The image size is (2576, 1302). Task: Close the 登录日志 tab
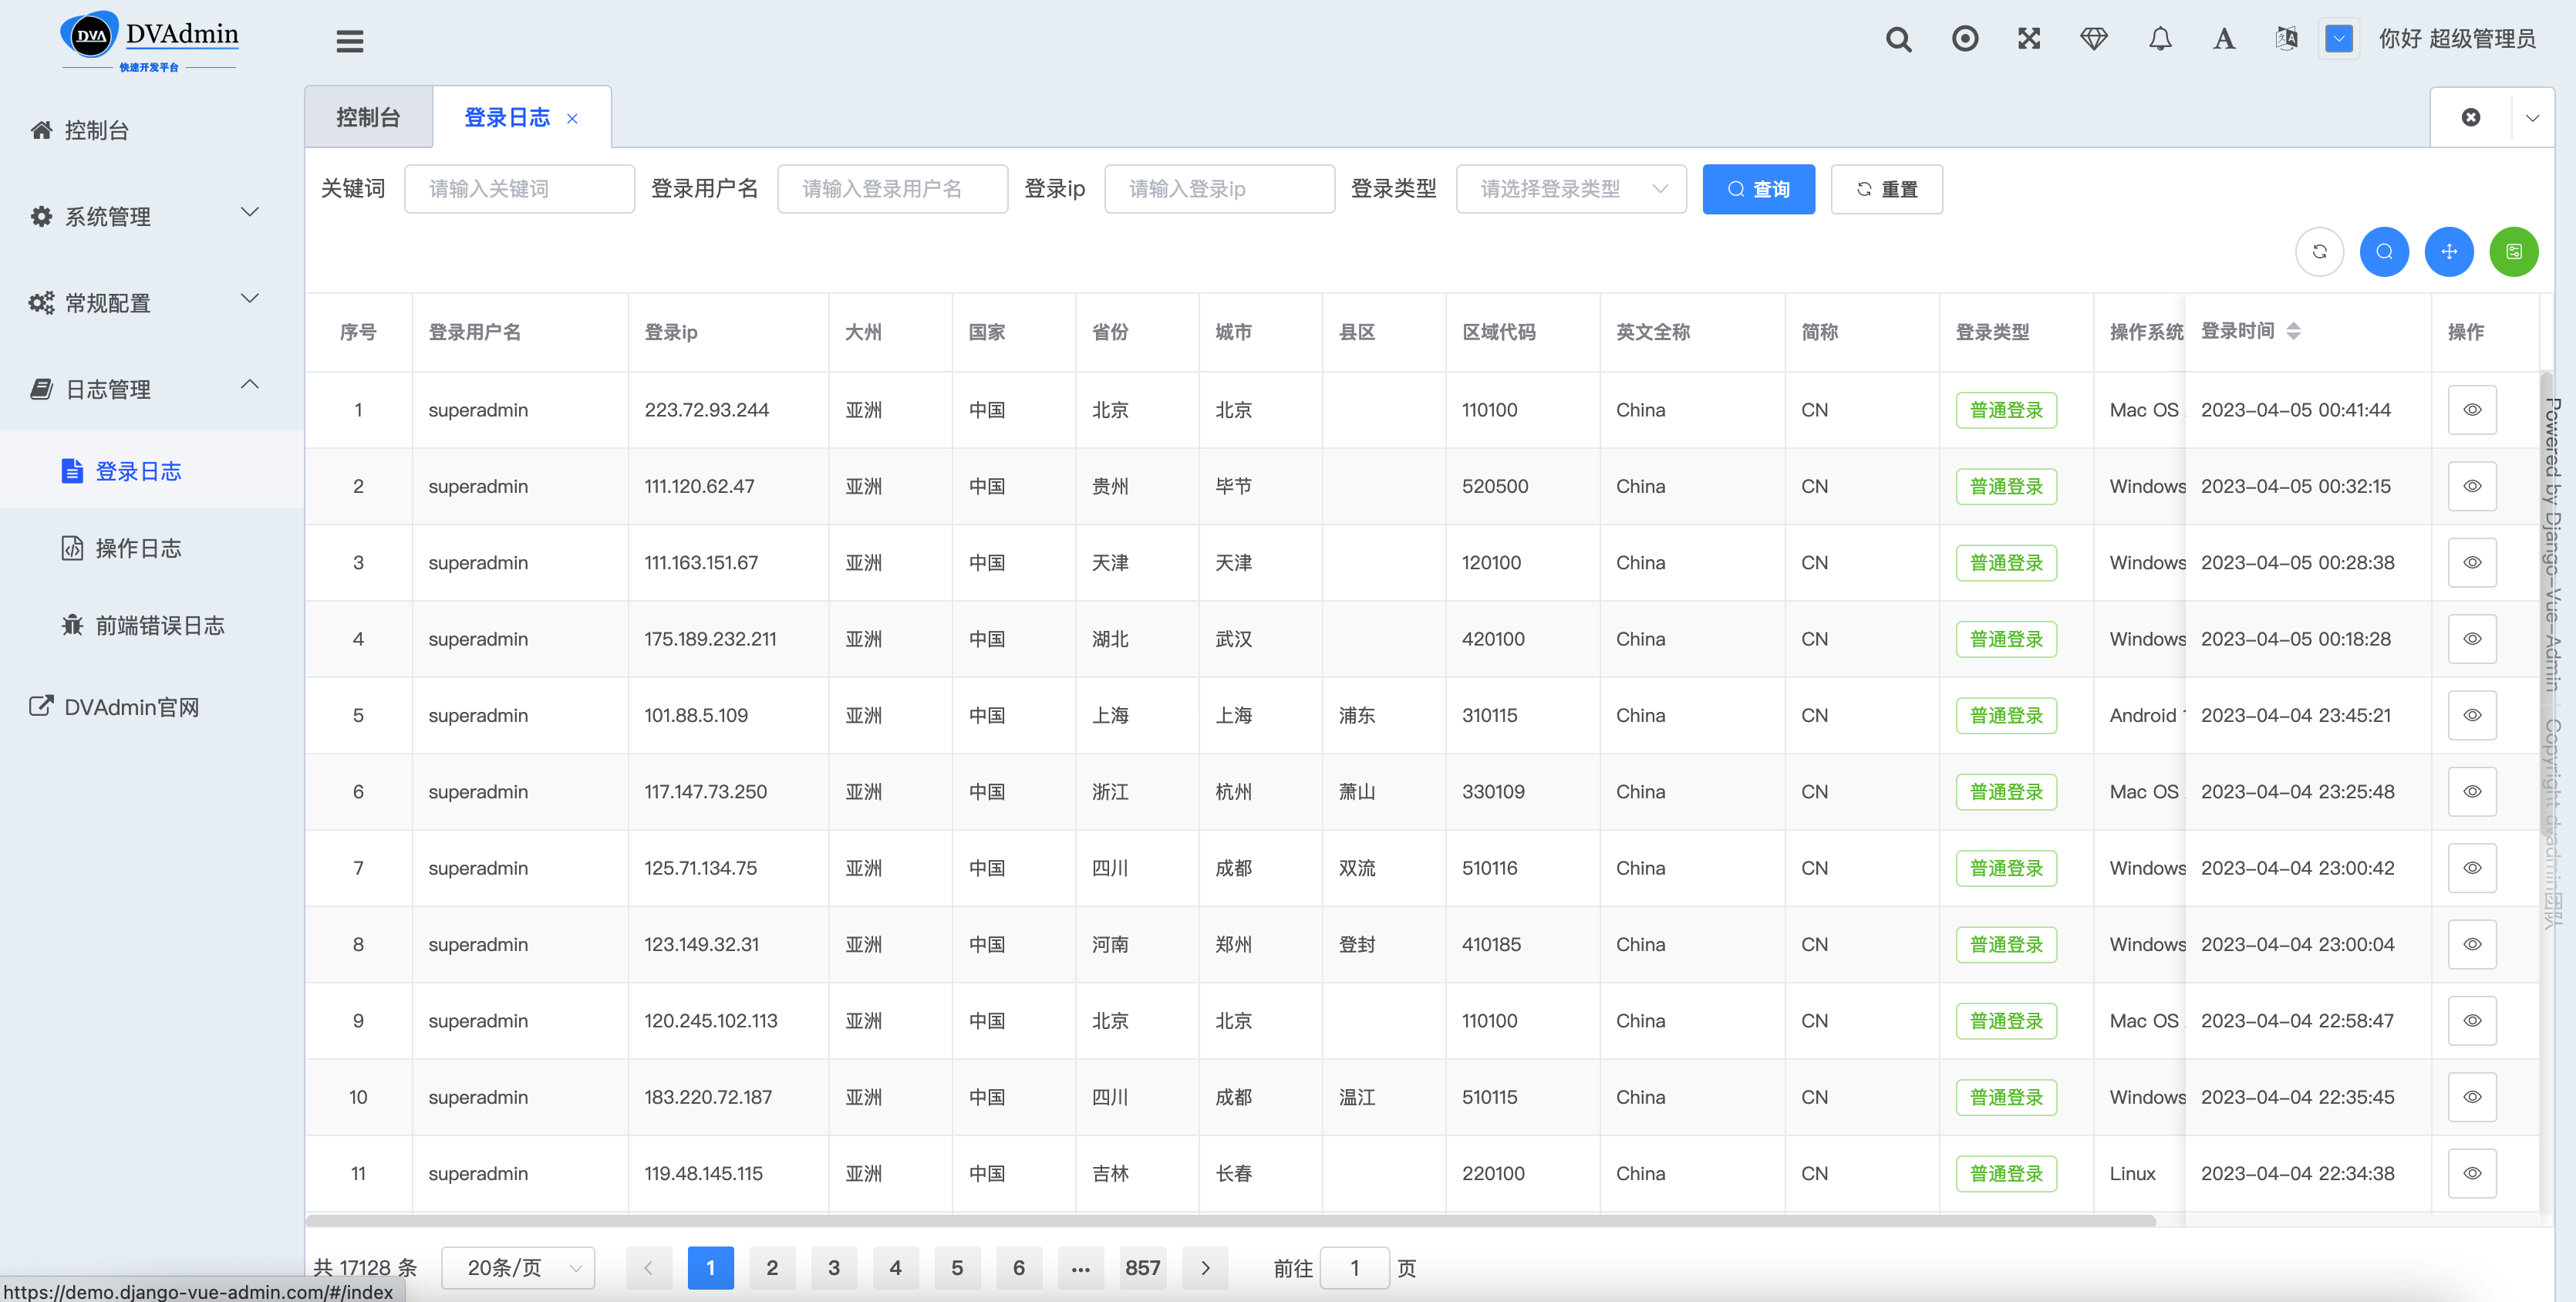[x=572, y=118]
